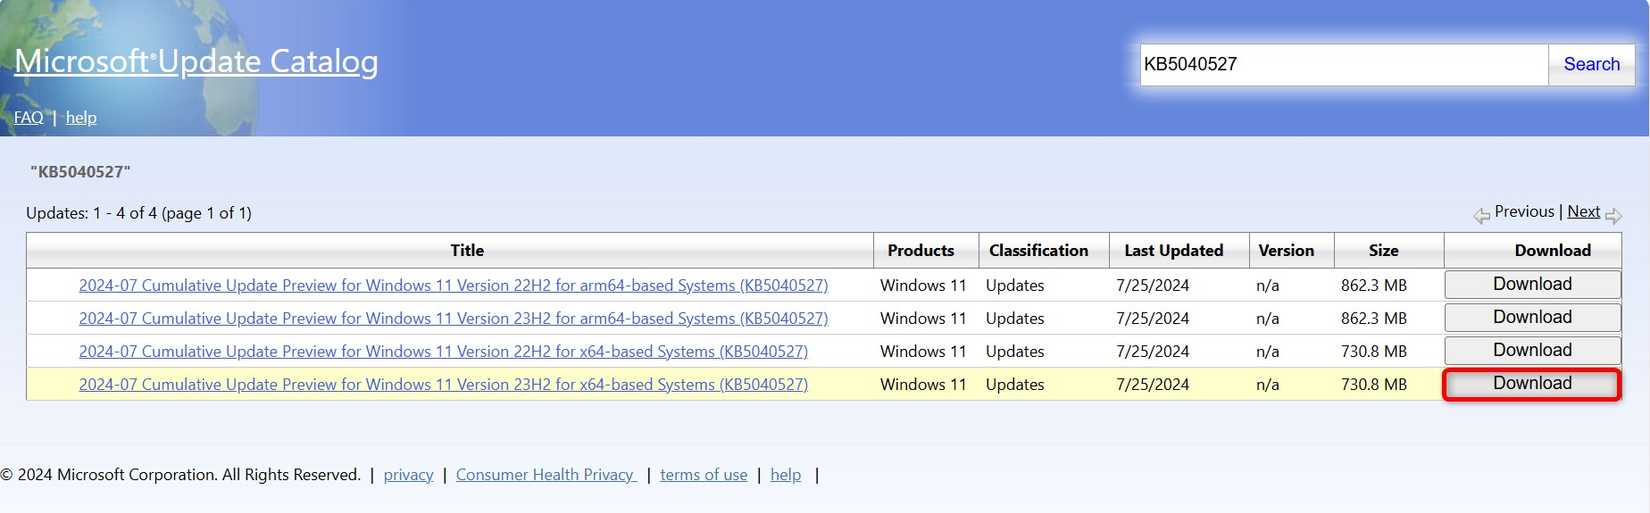The height and width of the screenshot is (513, 1650).
Task: Click the Next page arrow icon
Action: [x=1612, y=216]
